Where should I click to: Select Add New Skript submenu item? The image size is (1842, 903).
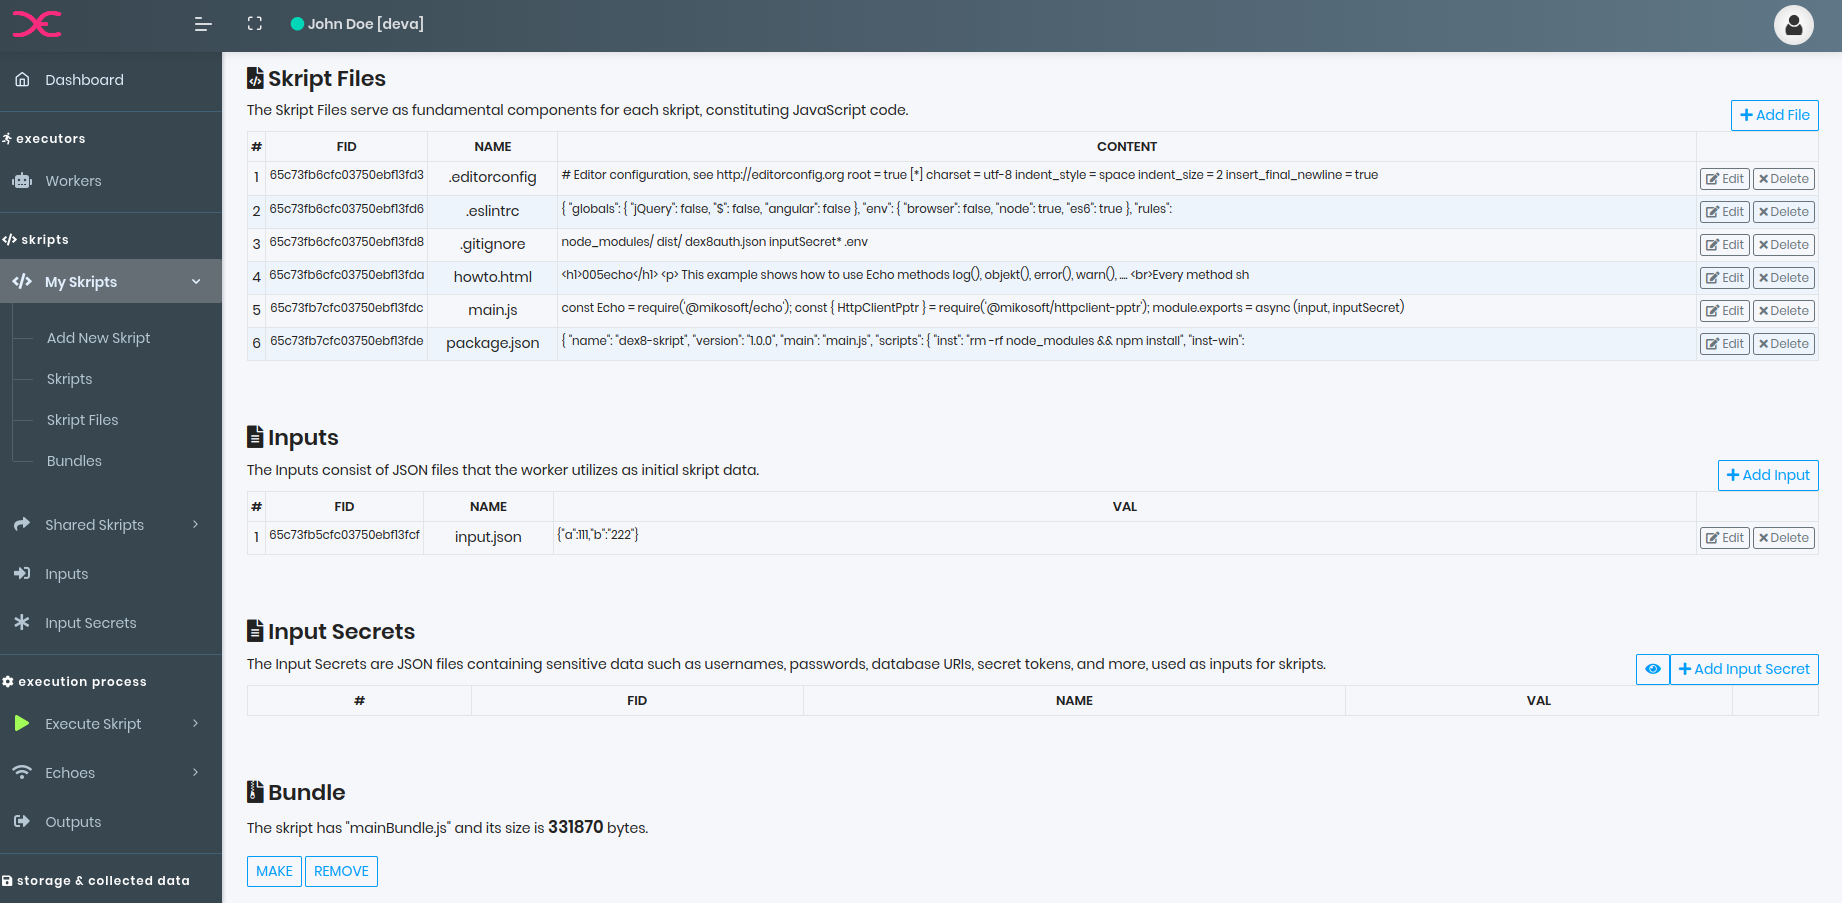pyautogui.click(x=98, y=338)
